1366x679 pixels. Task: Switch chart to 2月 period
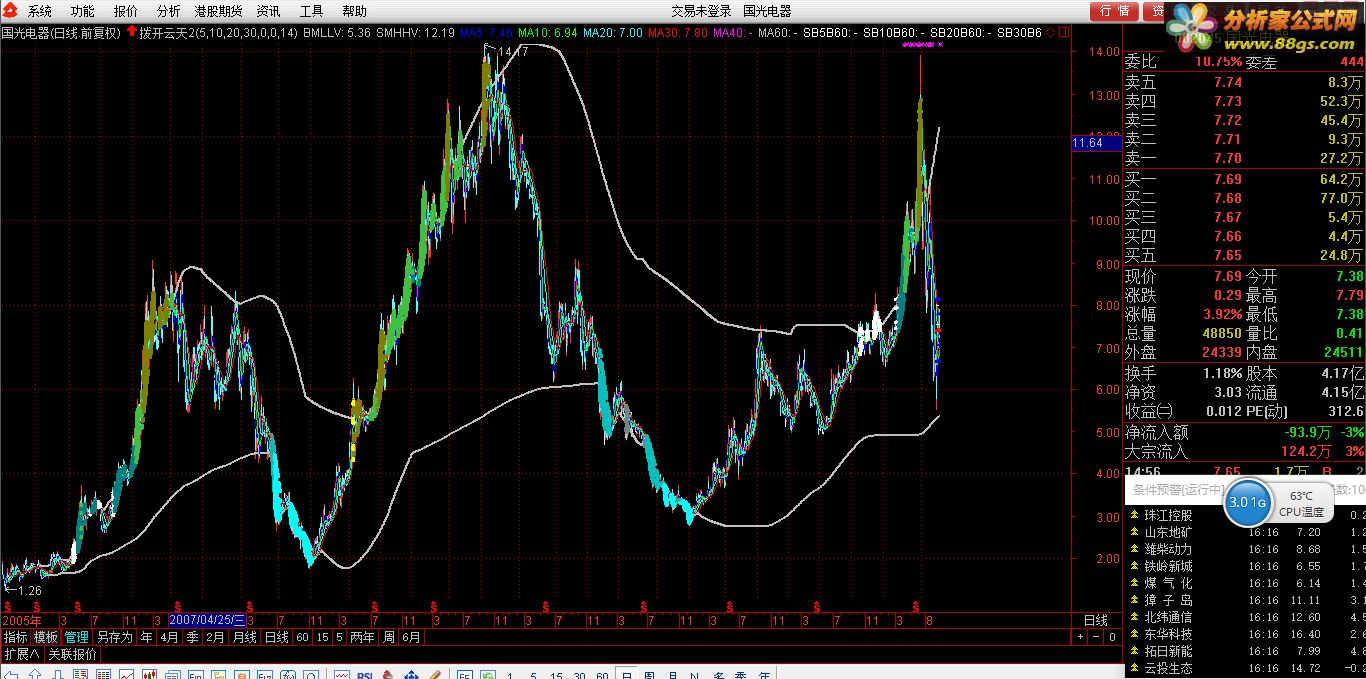click(215, 637)
